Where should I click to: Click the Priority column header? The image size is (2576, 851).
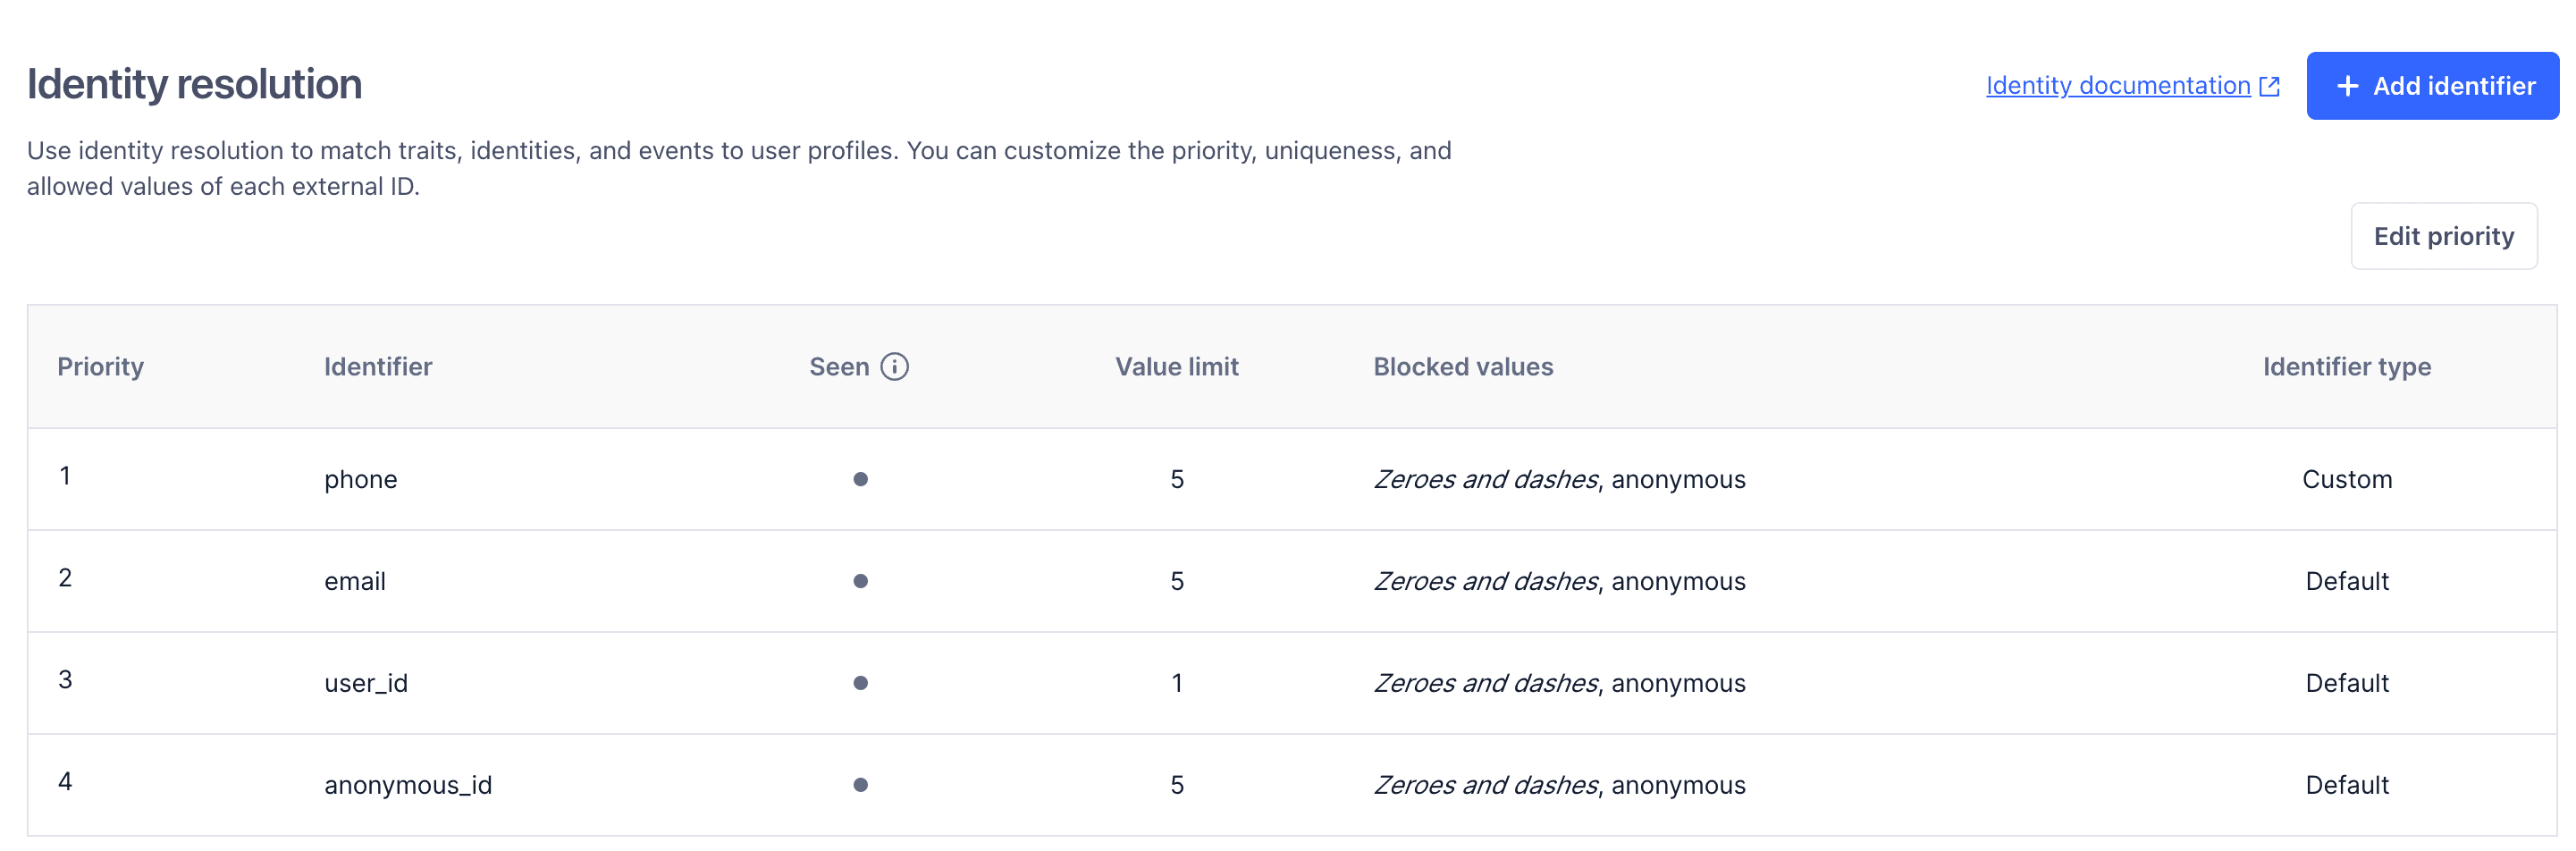tap(100, 366)
